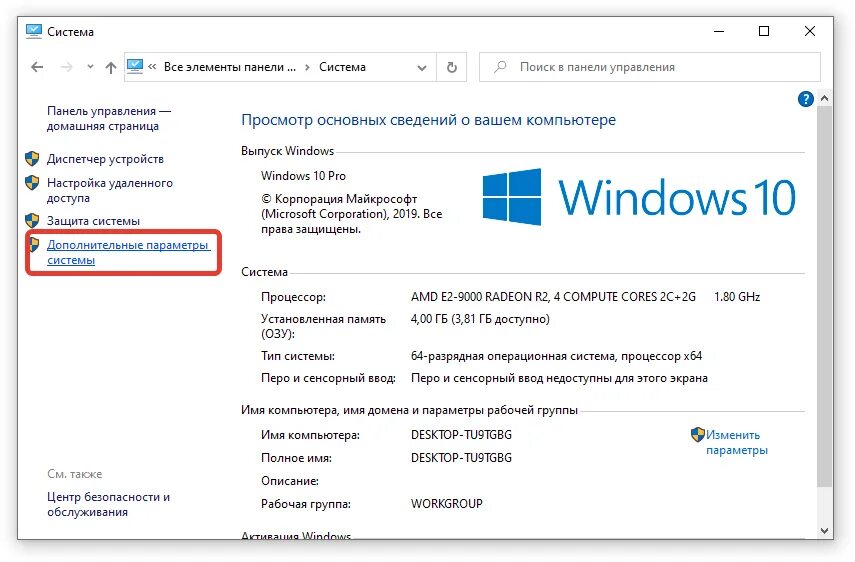
Task: Open Настройка удаленного доступа link
Action: click(x=110, y=190)
